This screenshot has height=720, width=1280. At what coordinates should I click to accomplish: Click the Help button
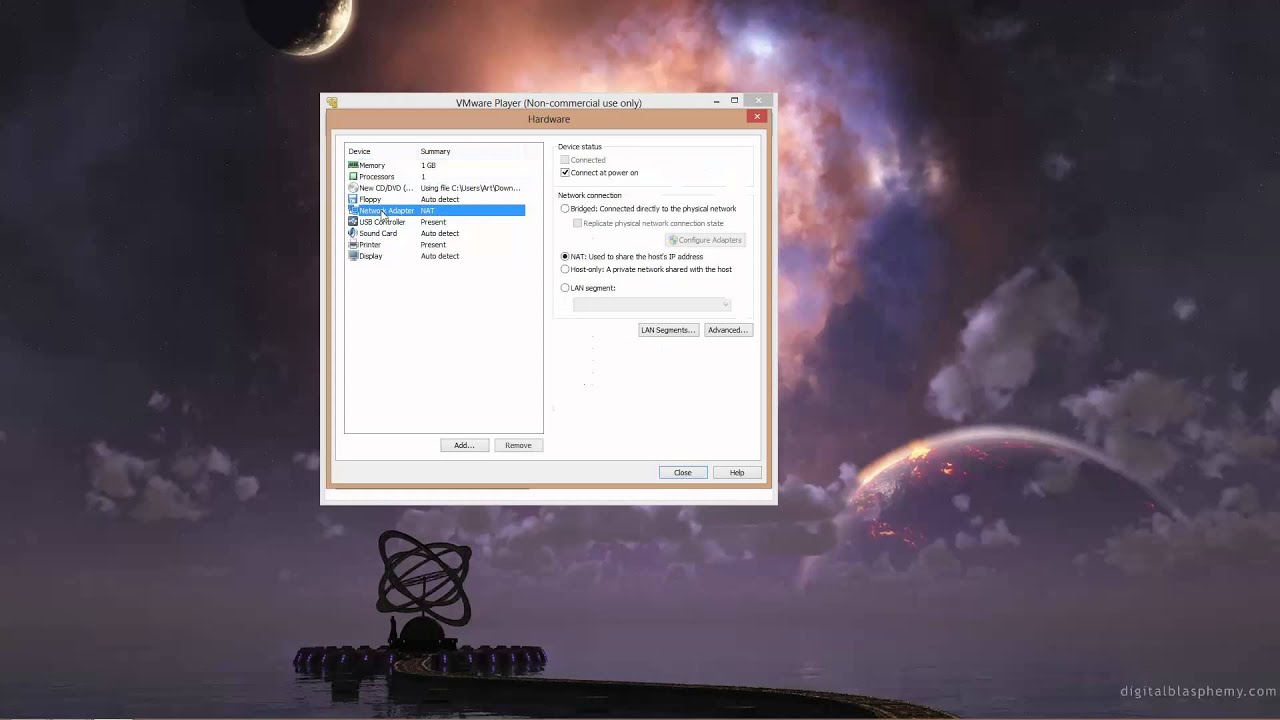pyautogui.click(x=737, y=472)
